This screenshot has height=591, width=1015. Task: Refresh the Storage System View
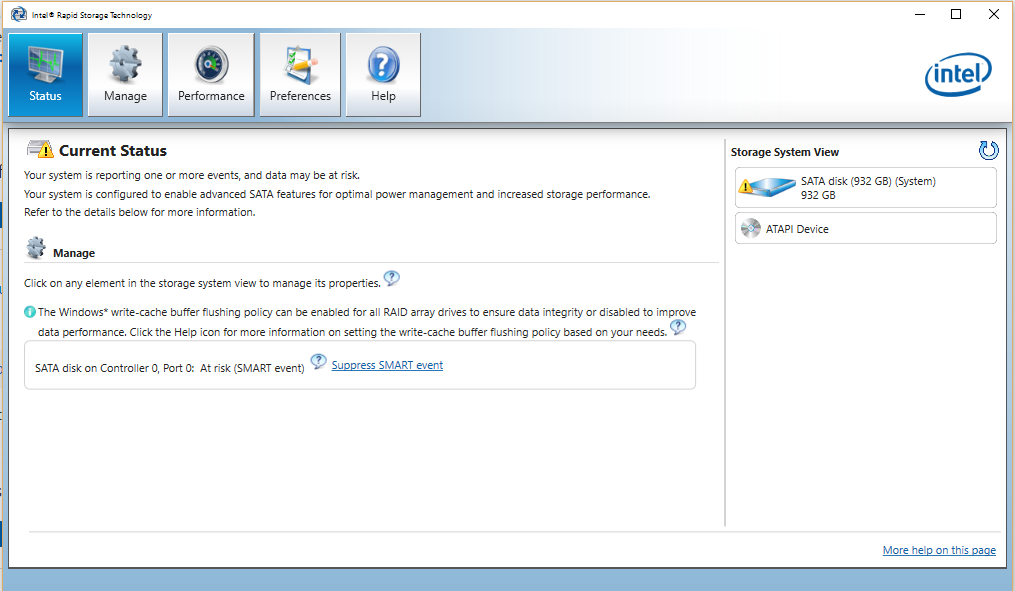tap(988, 151)
